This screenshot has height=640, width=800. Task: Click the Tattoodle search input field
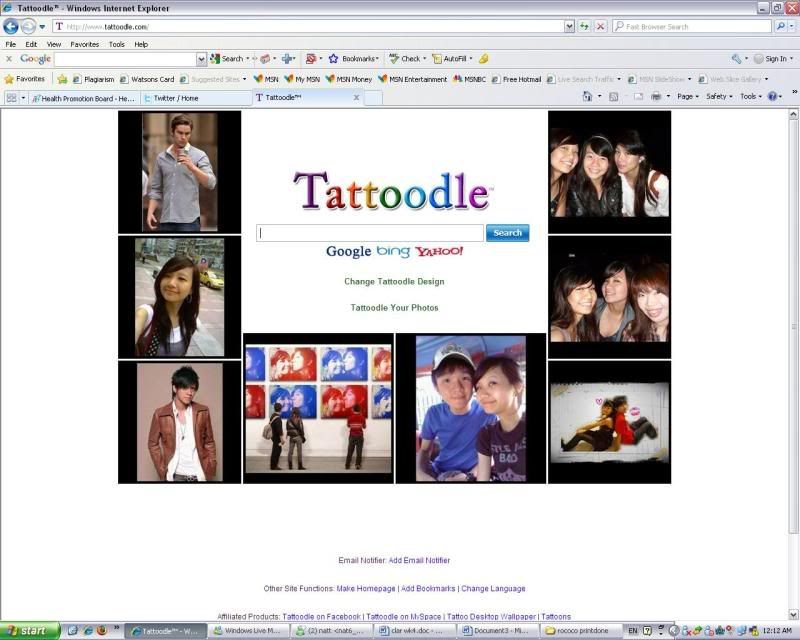[370, 233]
